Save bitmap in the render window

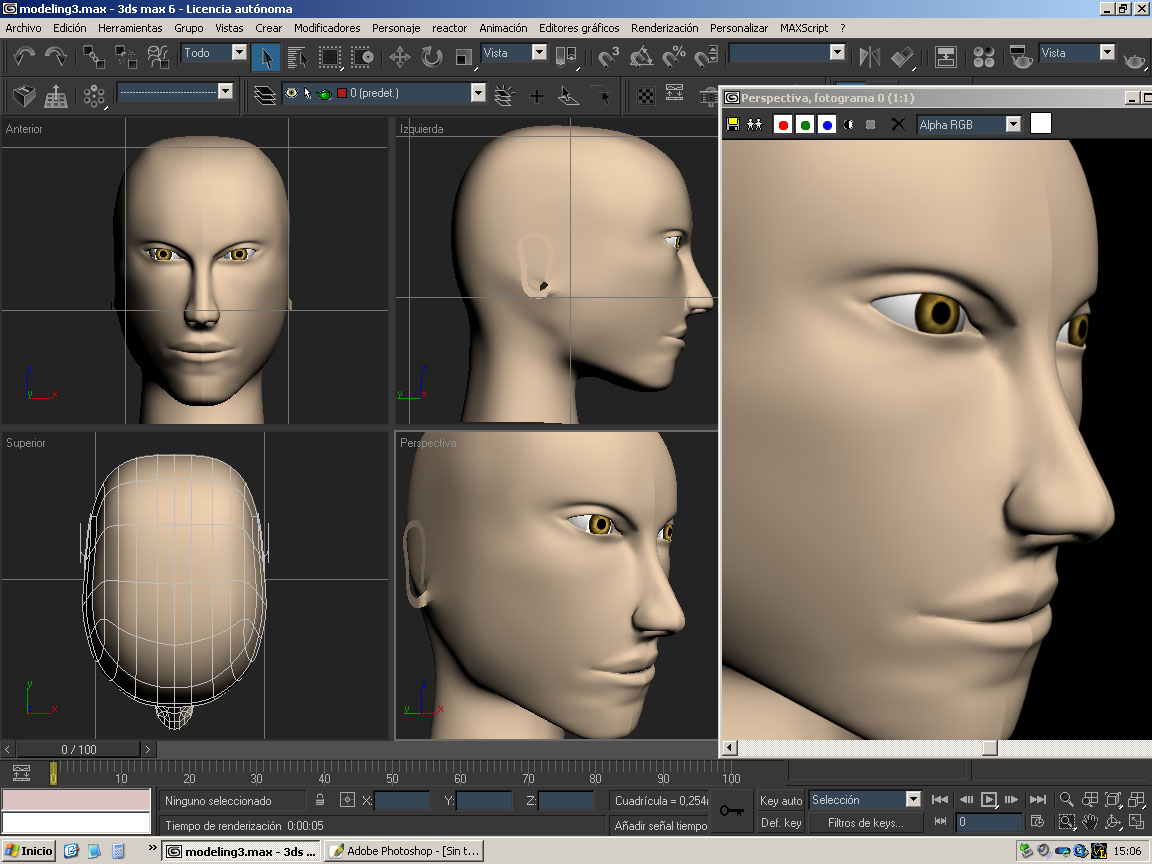[x=732, y=124]
